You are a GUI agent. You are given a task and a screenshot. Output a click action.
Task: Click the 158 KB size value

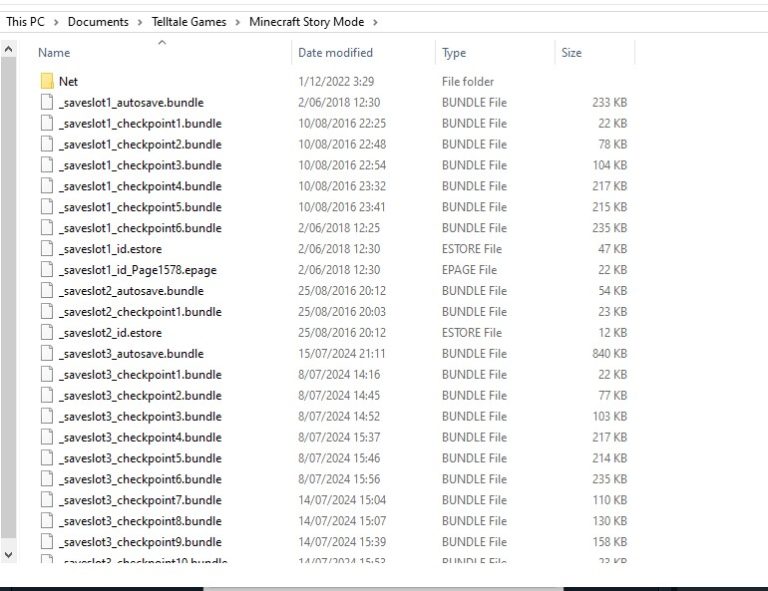click(x=609, y=542)
